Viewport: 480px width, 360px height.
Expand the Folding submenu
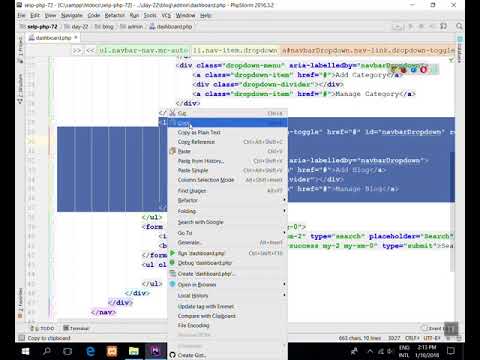coord(228,211)
